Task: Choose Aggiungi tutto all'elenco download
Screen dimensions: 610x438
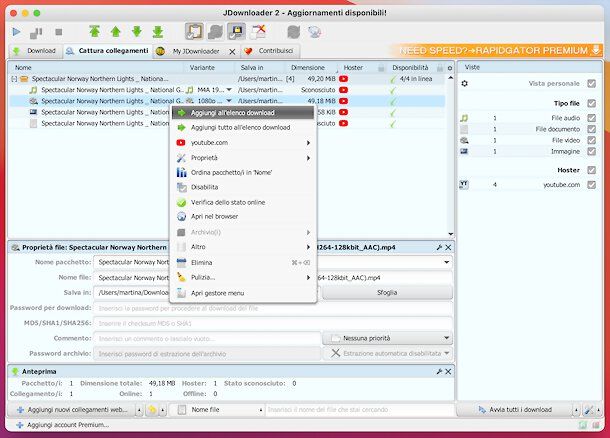Action: 243,128
